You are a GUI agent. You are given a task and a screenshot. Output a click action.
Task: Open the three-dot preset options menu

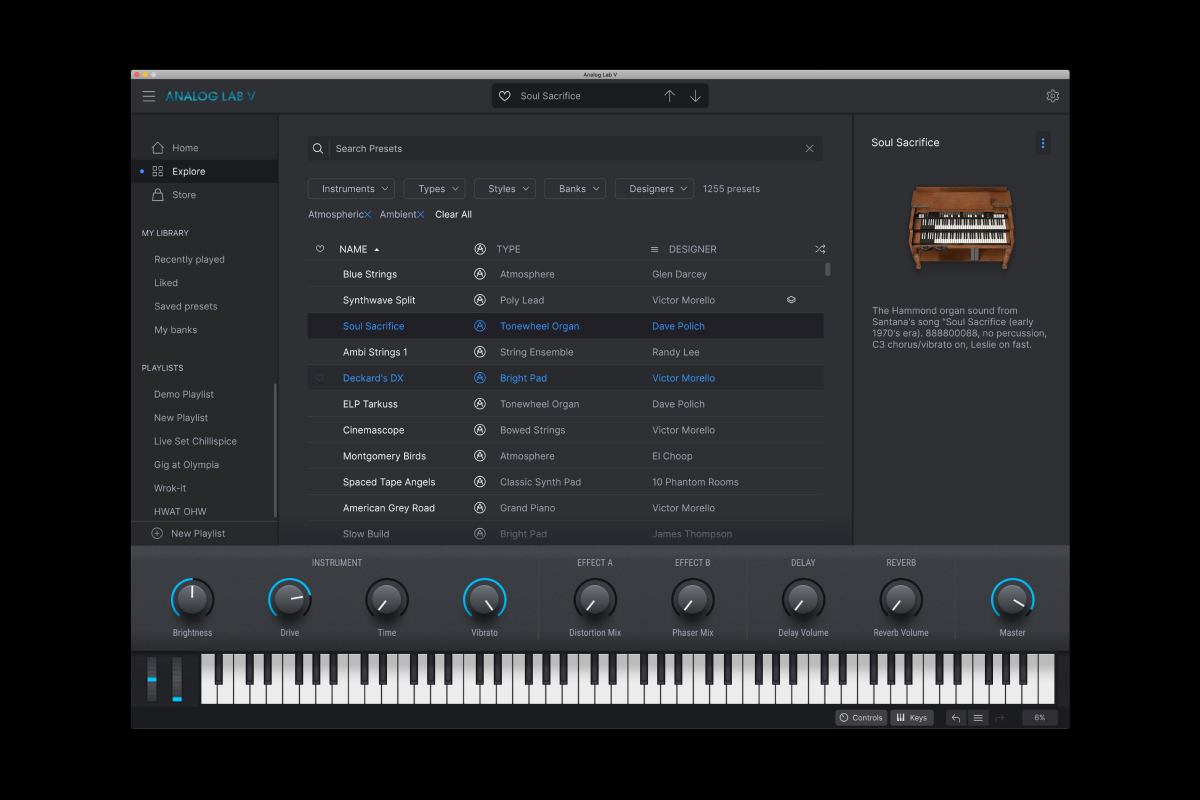[1043, 143]
